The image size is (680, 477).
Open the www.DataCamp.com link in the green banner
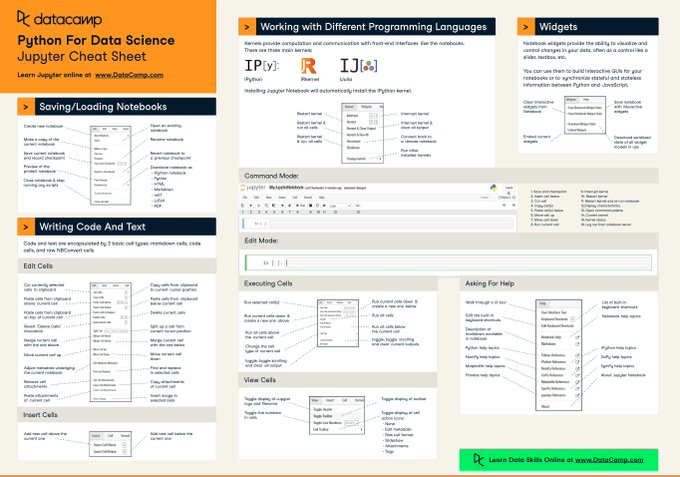pos(609,460)
